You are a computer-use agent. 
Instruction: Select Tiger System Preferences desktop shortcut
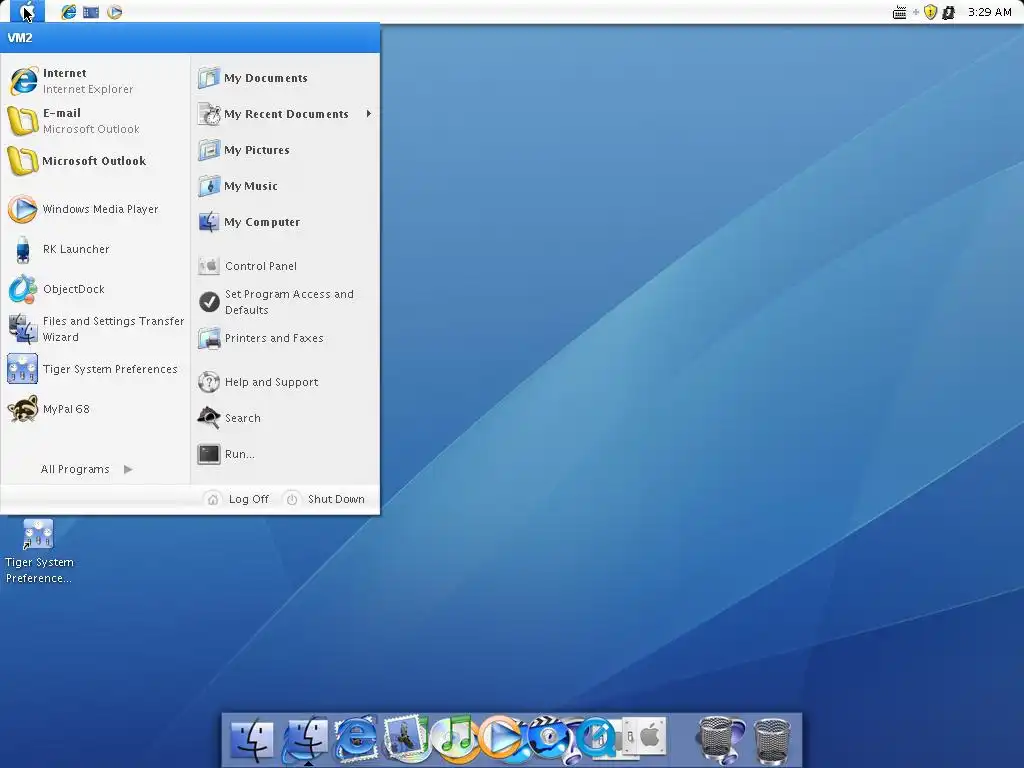click(x=39, y=551)
